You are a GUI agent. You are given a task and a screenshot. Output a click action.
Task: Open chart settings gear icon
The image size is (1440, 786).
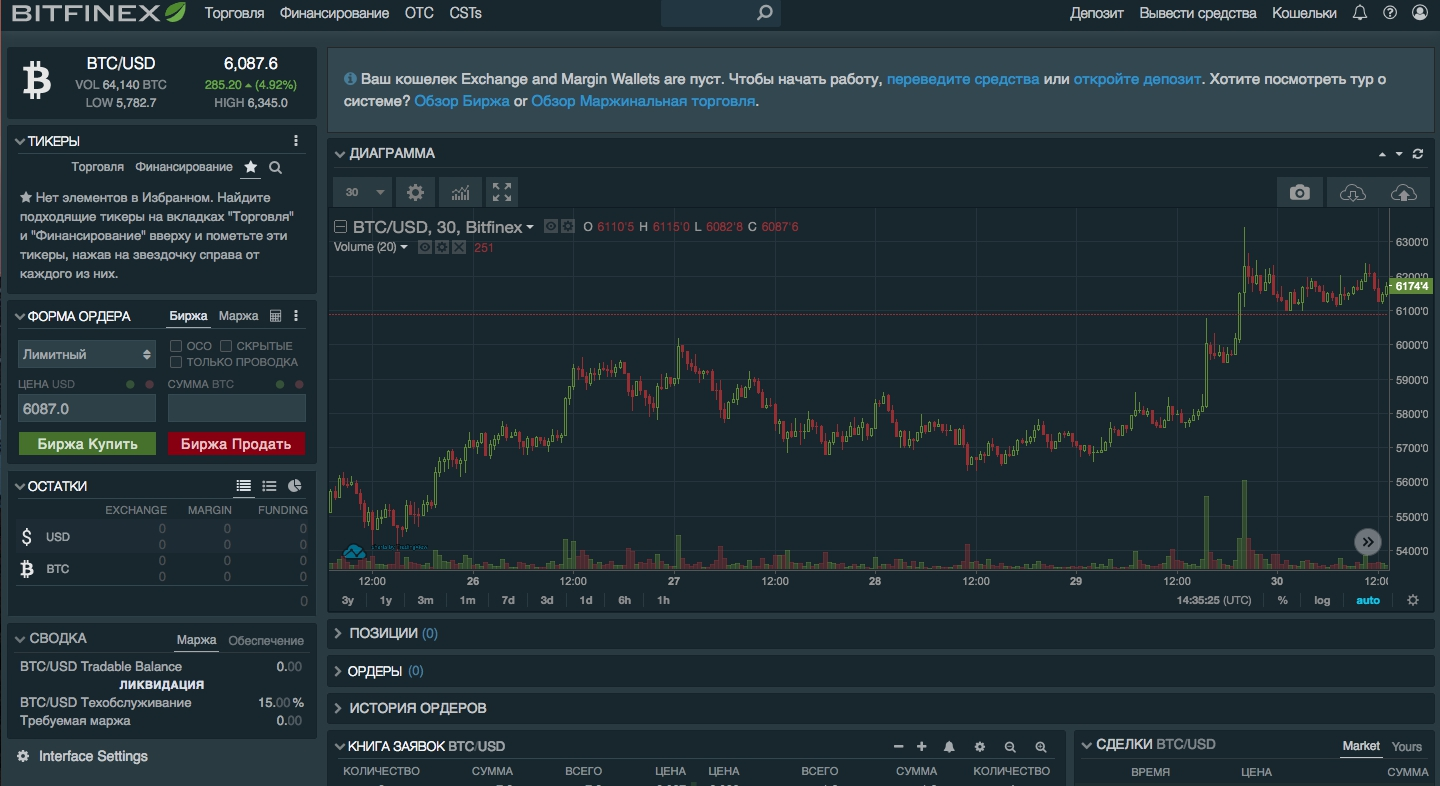point(415,193)
